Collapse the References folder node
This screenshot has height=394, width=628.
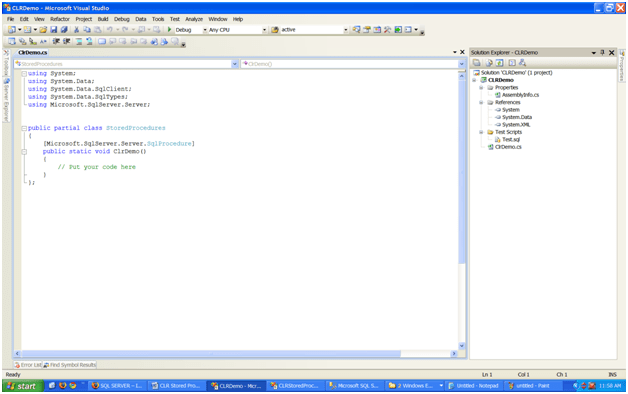pyautogui.click(x=481, y=103)
